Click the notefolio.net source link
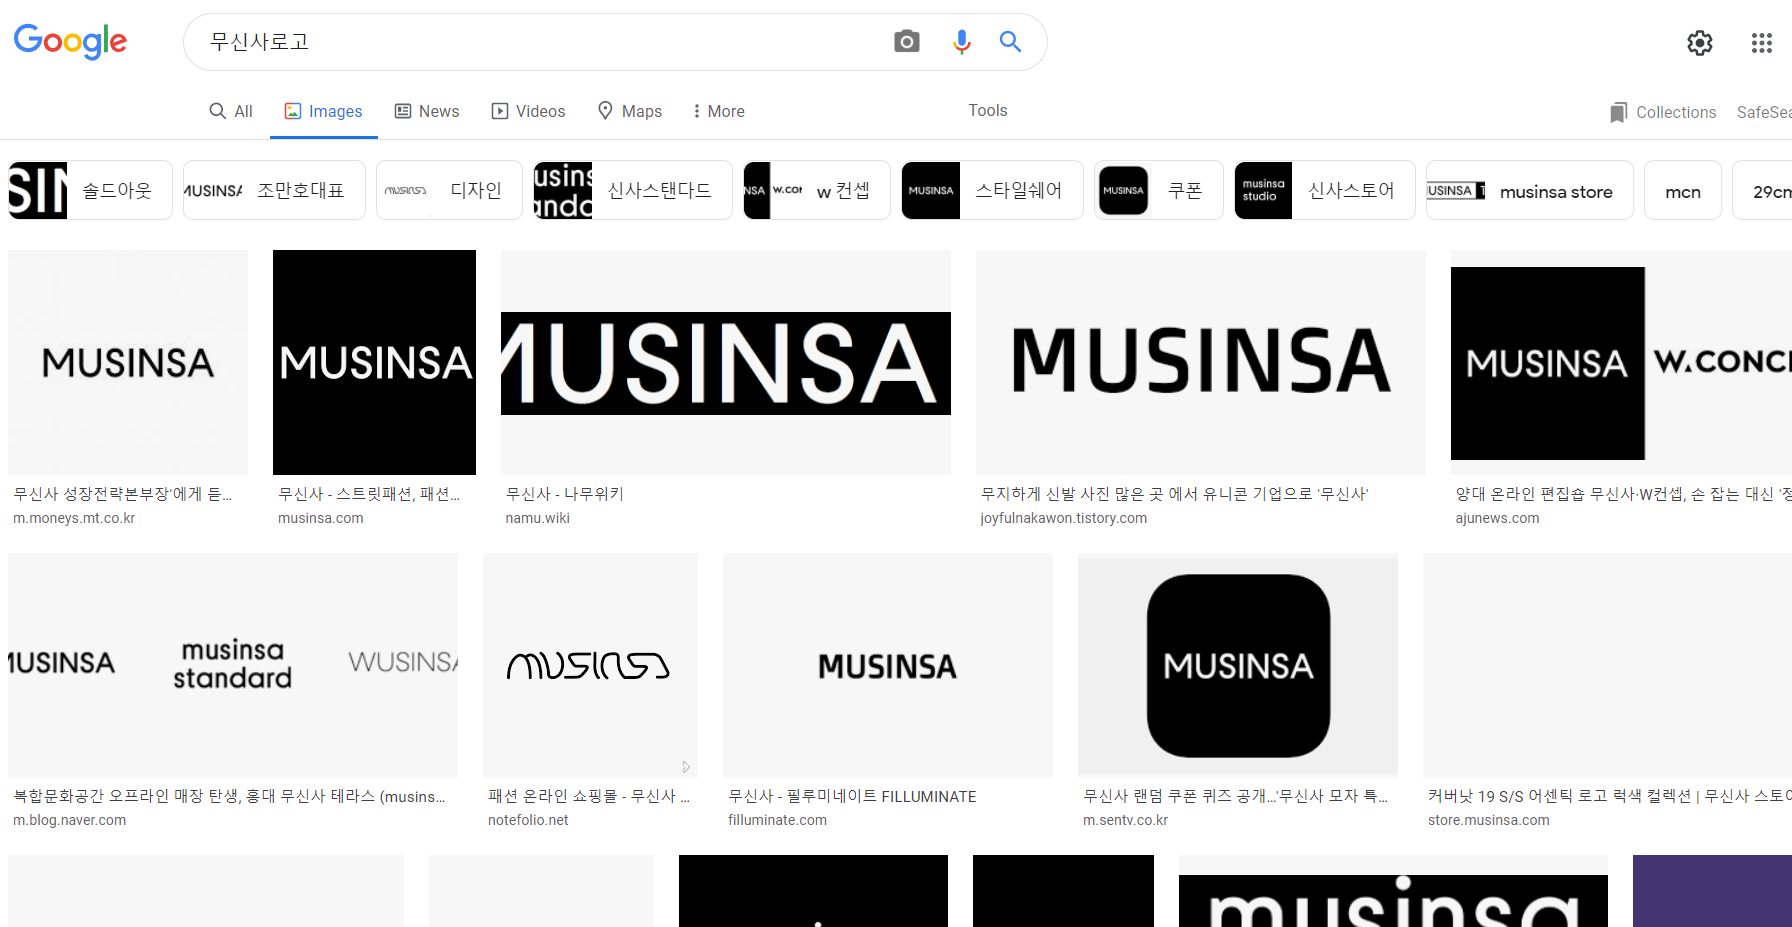This screenshot has height=927, width=1792. 528,820
